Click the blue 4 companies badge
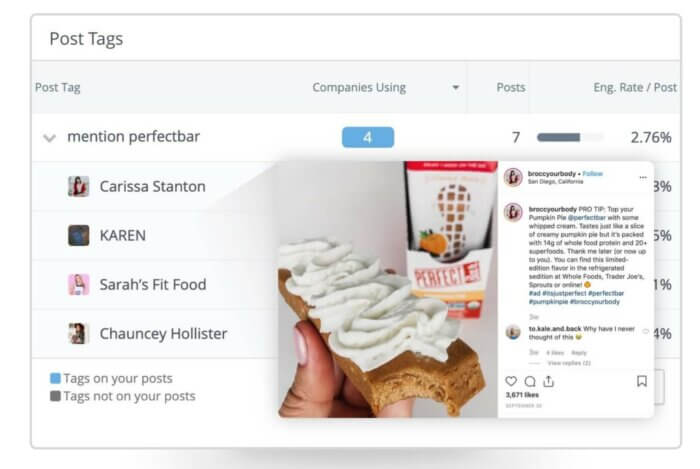Image resolution: width=700 pixels, height=469 pixels. 368,137
